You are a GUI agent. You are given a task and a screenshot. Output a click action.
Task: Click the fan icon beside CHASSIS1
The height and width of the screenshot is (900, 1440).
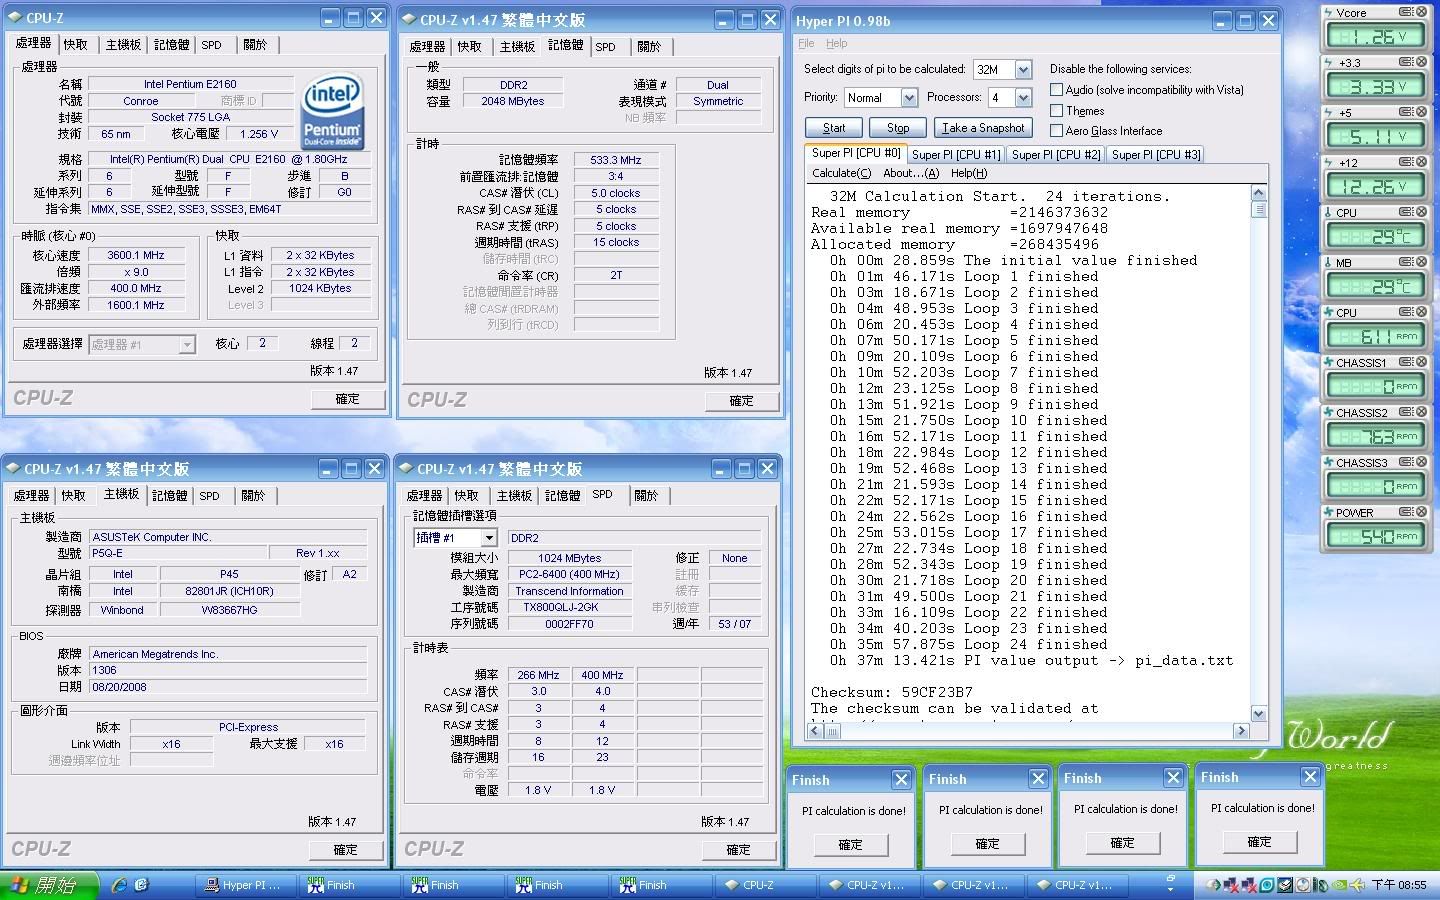tap(1329, 363)
